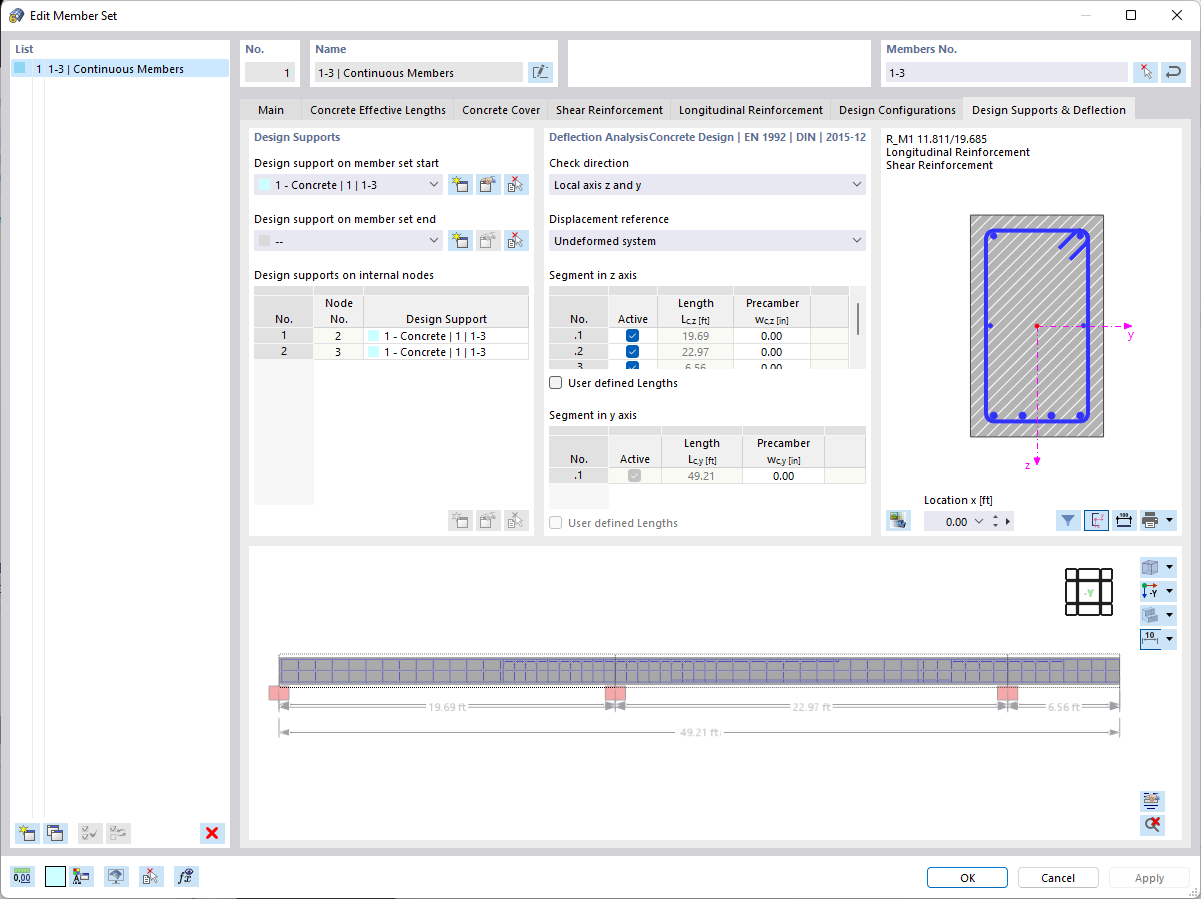The width and height of the screenshot is (1201, 899).
Task: Open the Check direction dropdown
Action: point(857,185)
